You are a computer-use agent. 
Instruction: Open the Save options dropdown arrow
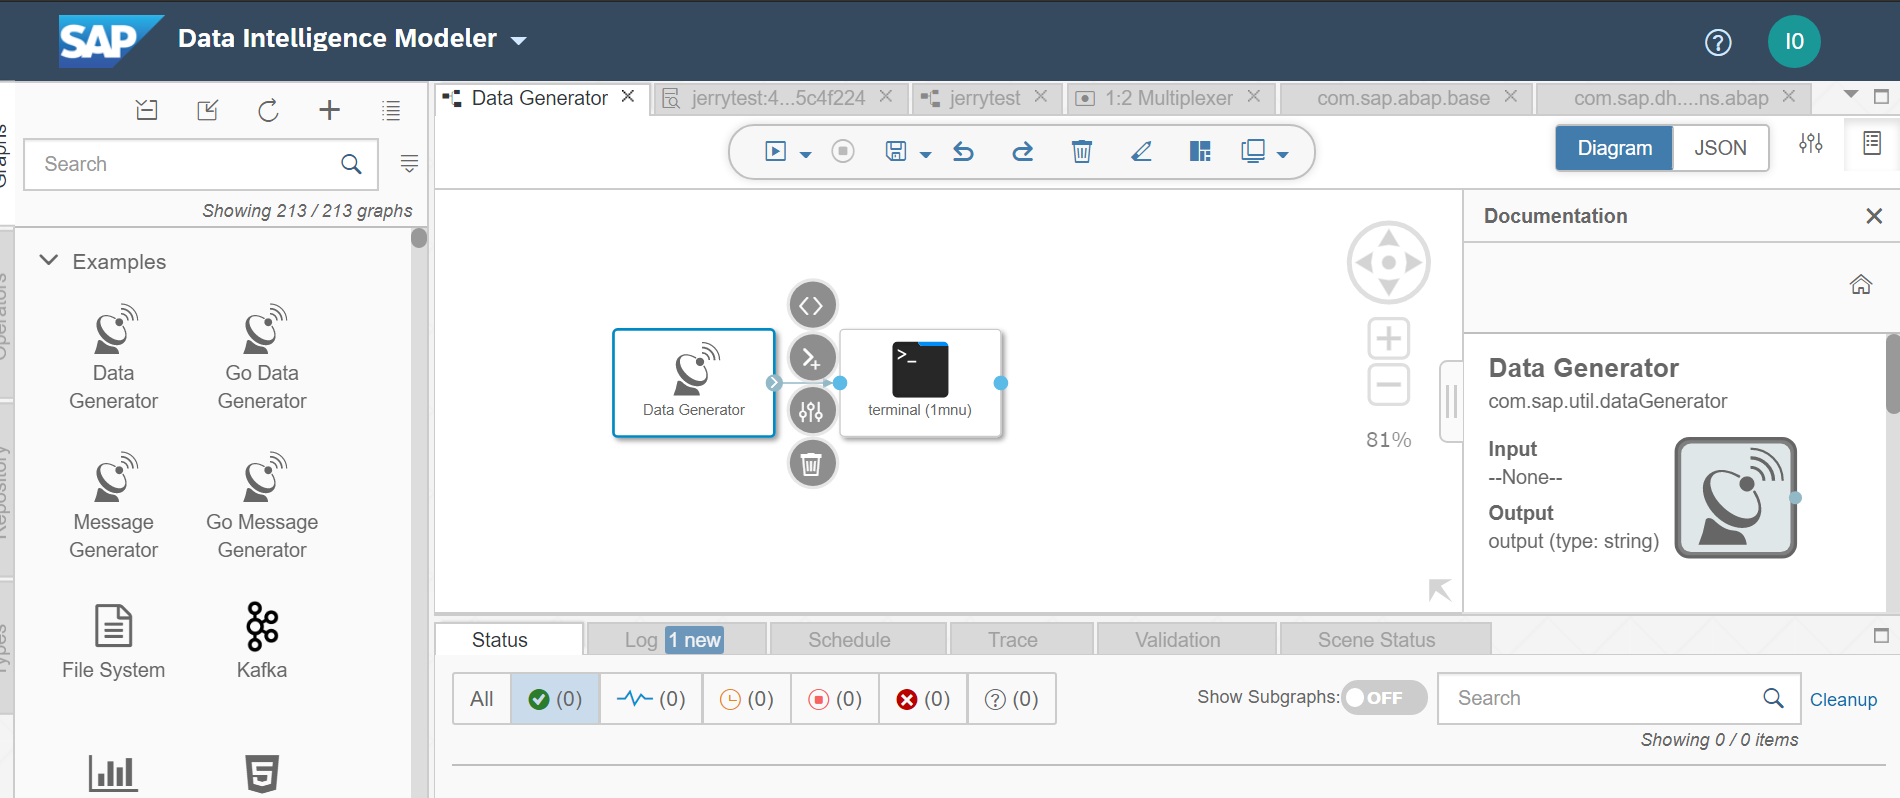click(926, 154)
